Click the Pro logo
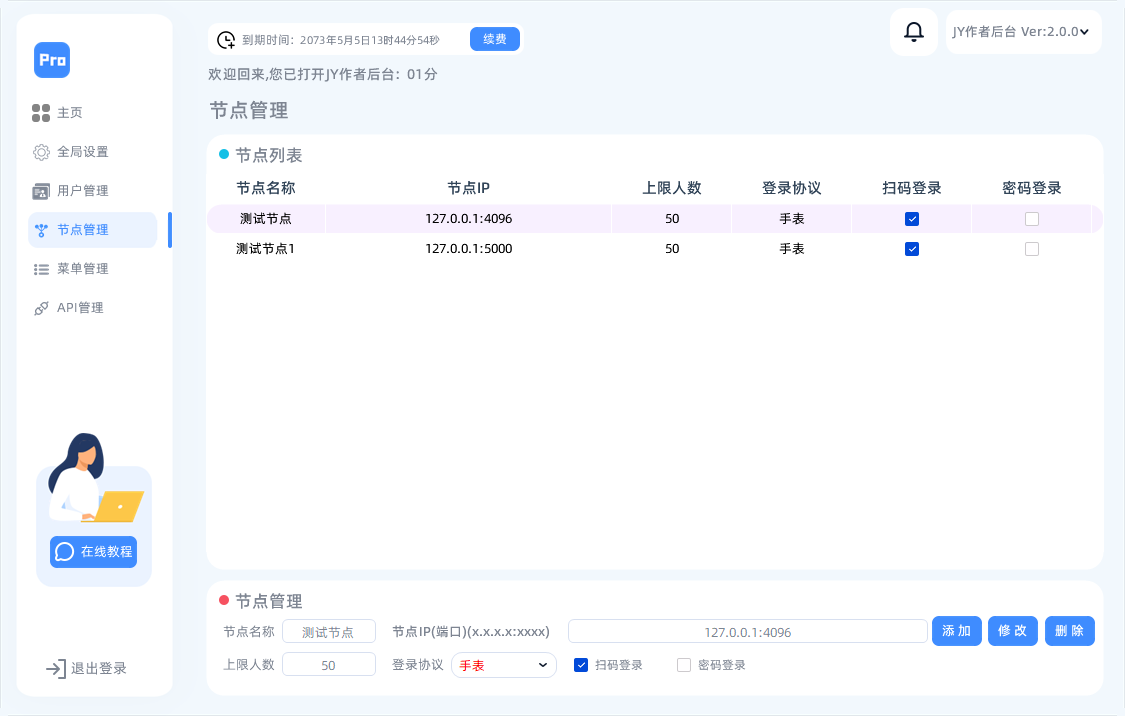Viewport: 1125px width, 716px height. pyautogui.click(x=51, y=60)
